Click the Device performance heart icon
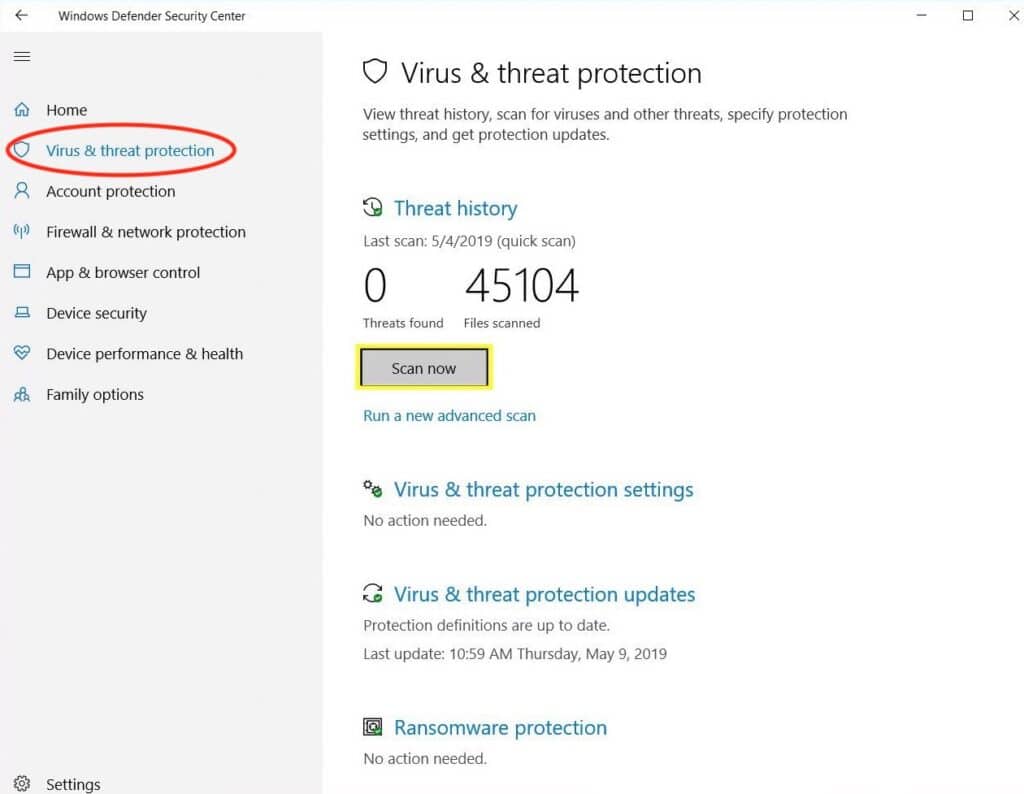The image size is (1024, 794). (x=22, y=354)
